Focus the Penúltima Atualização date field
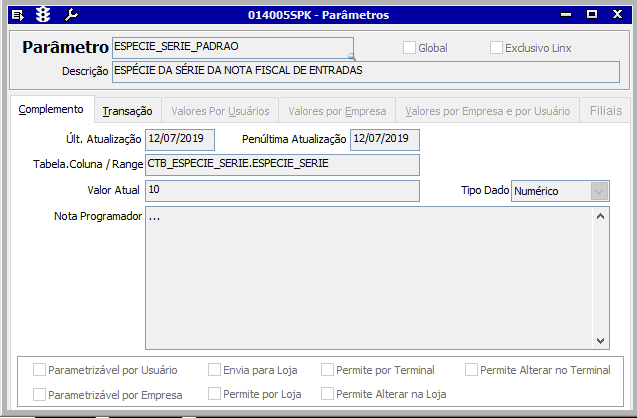637x418 pixels. tap(385, 139)
